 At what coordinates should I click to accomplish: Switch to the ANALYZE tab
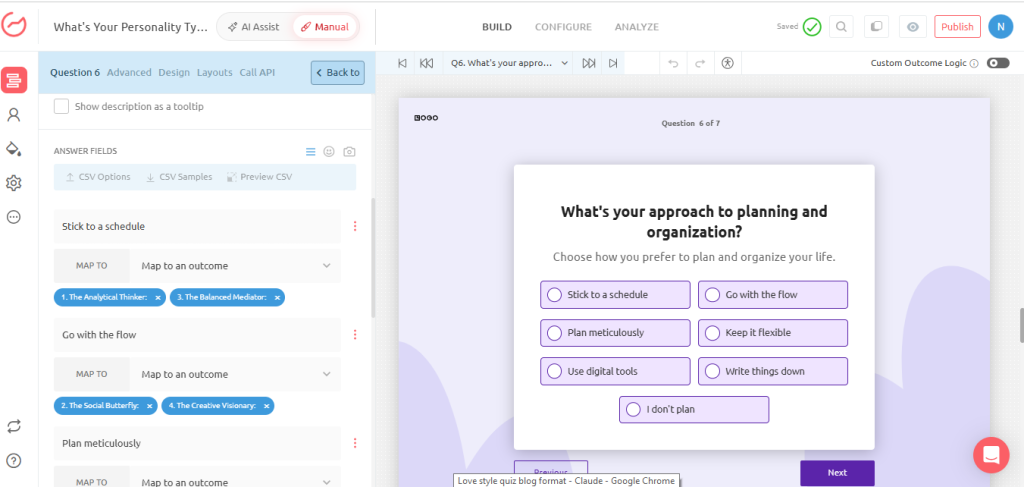click(x=637, y=27)
